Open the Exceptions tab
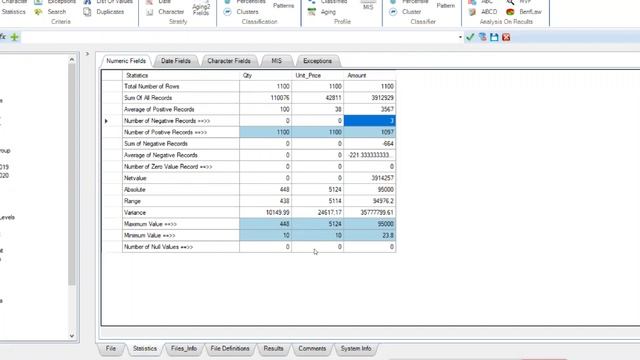Viewport: 640px width, 360px height. pyautogui.click(x=317, y=61)
